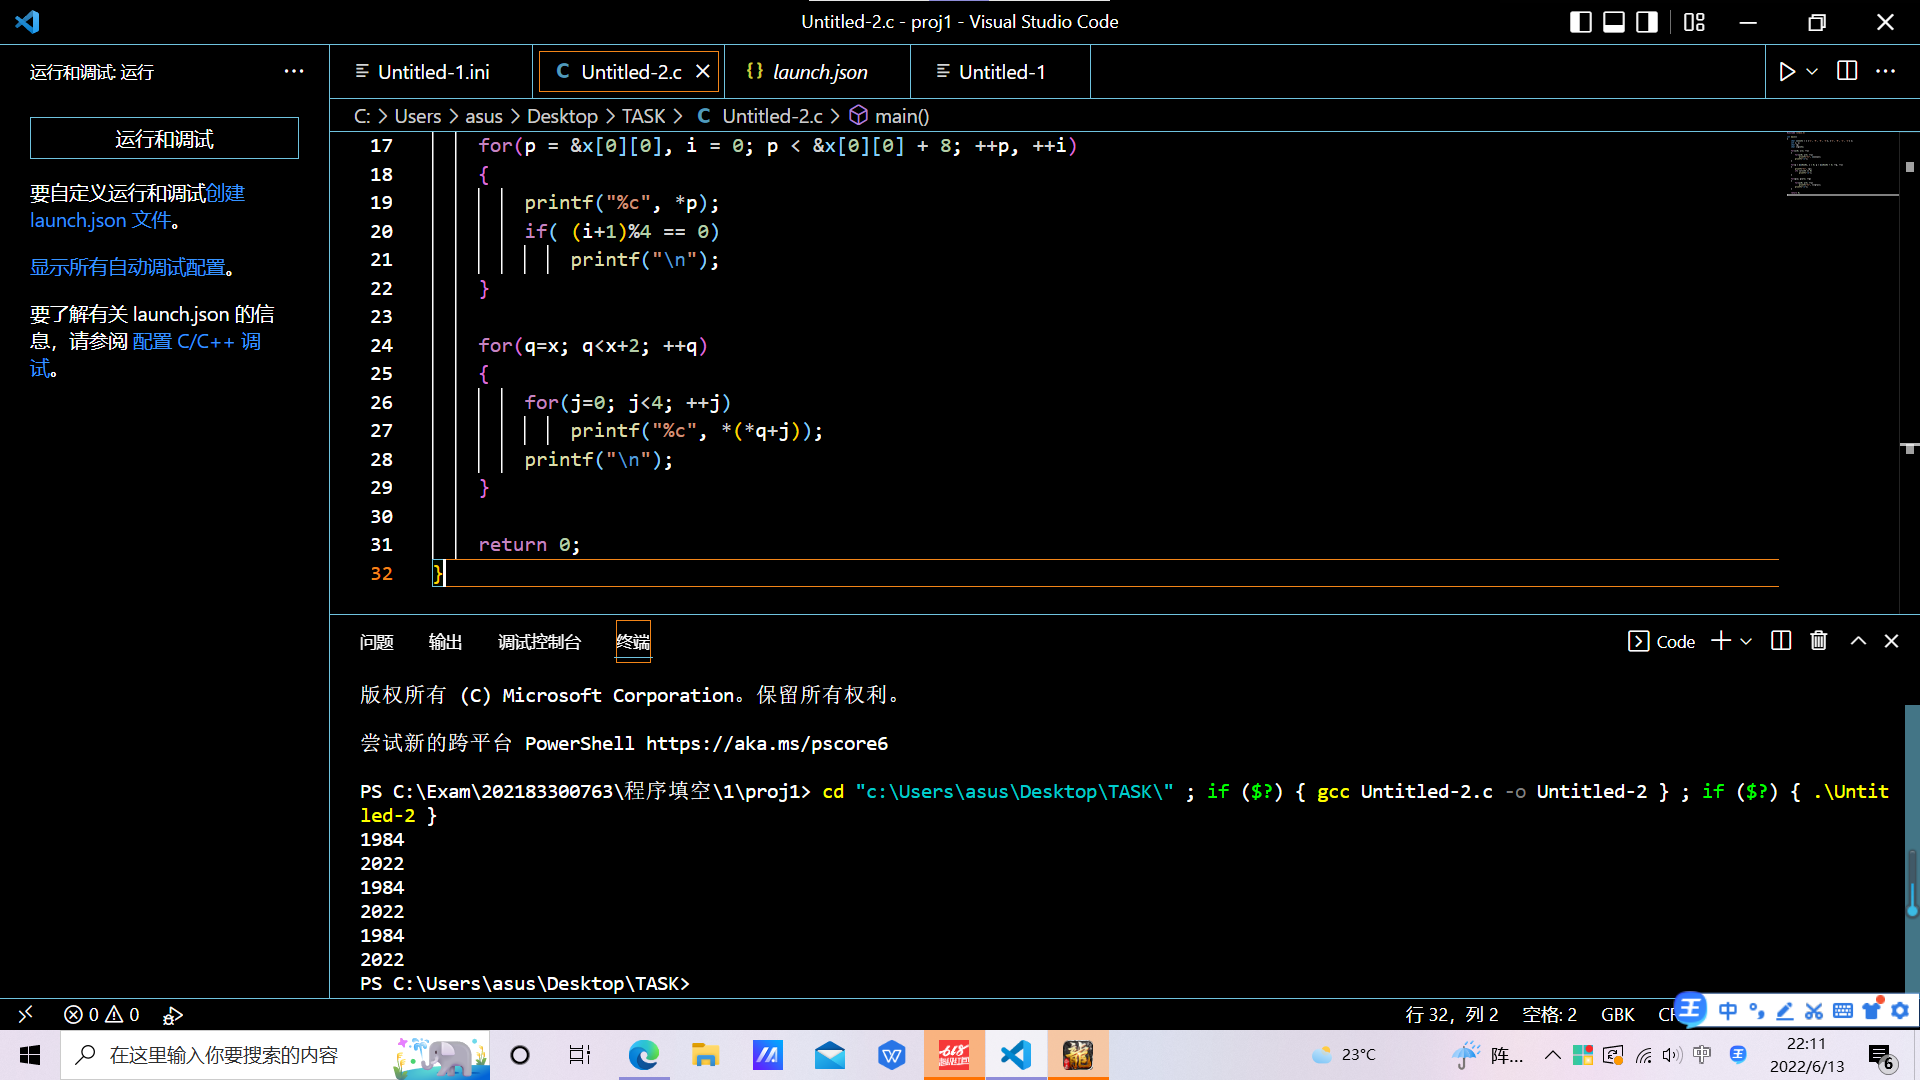Expand the new terminal launch profile dropdown
This screenshot has height=1080, width=1920.
1746,642
